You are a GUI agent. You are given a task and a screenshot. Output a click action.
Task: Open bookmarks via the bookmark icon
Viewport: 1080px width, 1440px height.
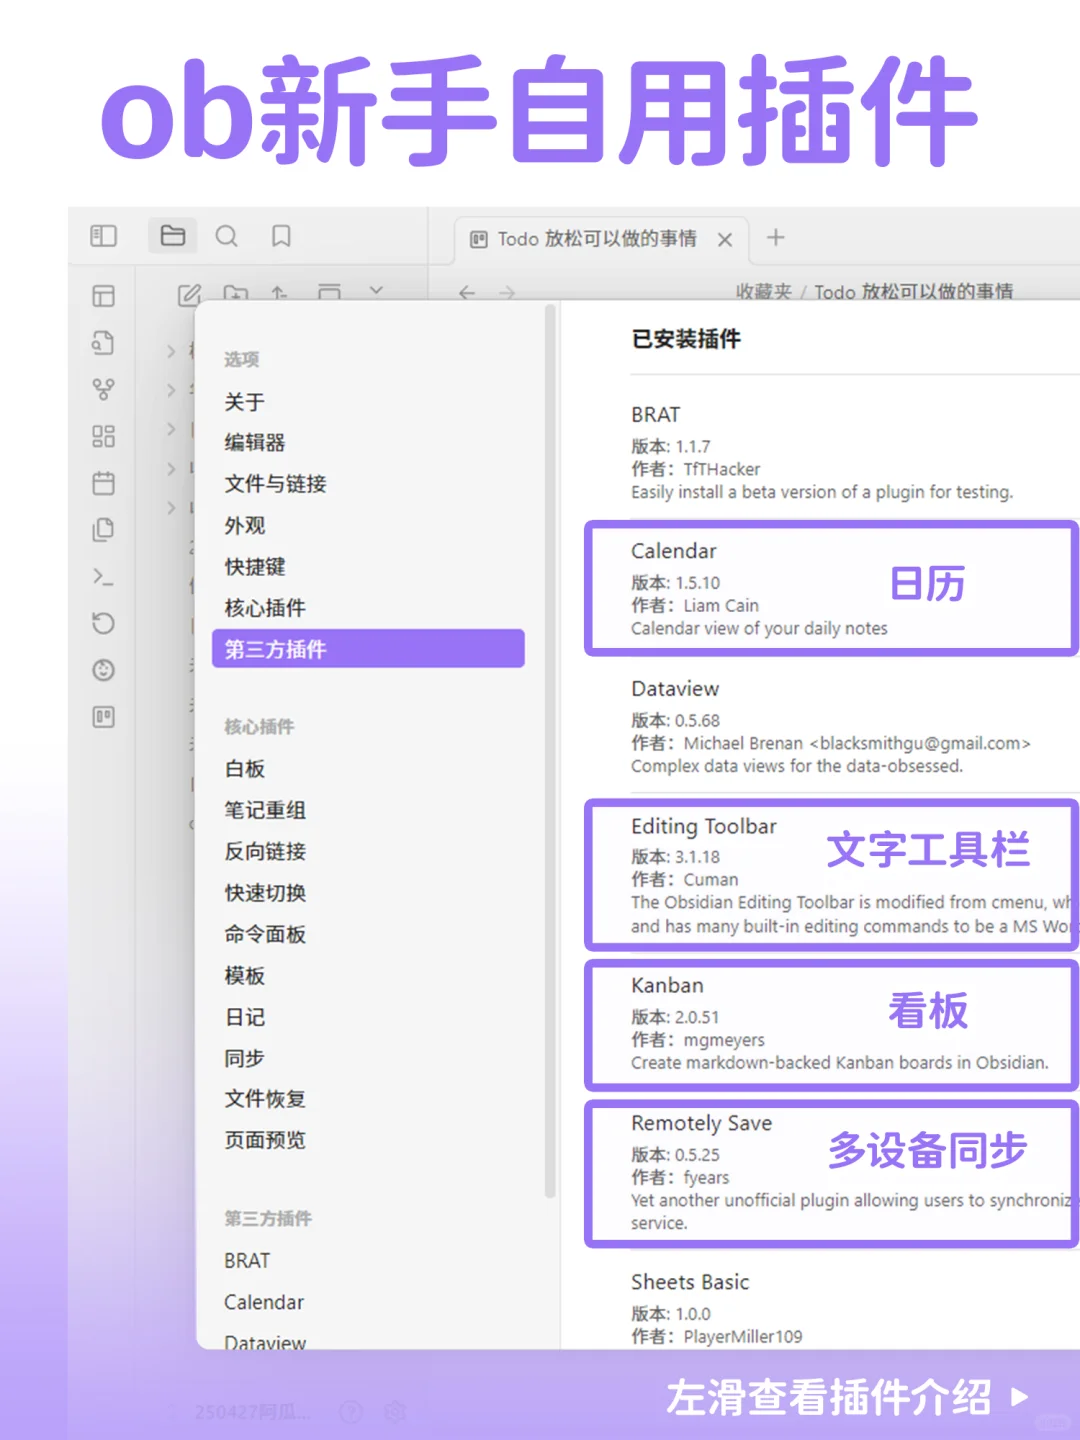pyautogui.click(x=280, y=236)
